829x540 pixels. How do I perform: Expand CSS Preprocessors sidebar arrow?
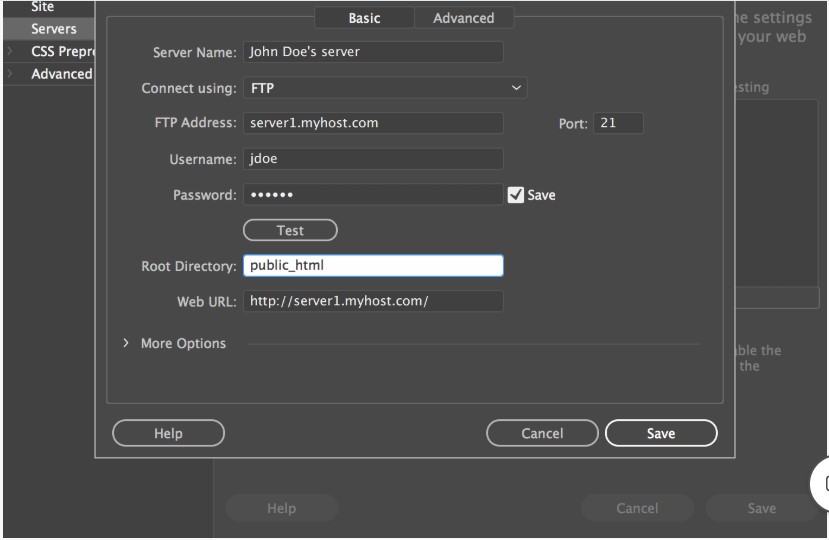pyautogui.click(x=10, y=51)
